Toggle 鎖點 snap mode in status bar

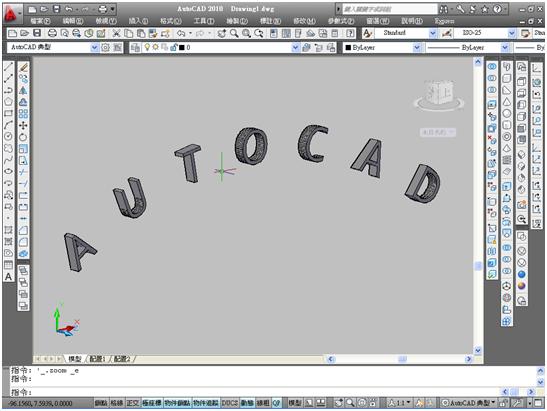(x=101, y=403)
